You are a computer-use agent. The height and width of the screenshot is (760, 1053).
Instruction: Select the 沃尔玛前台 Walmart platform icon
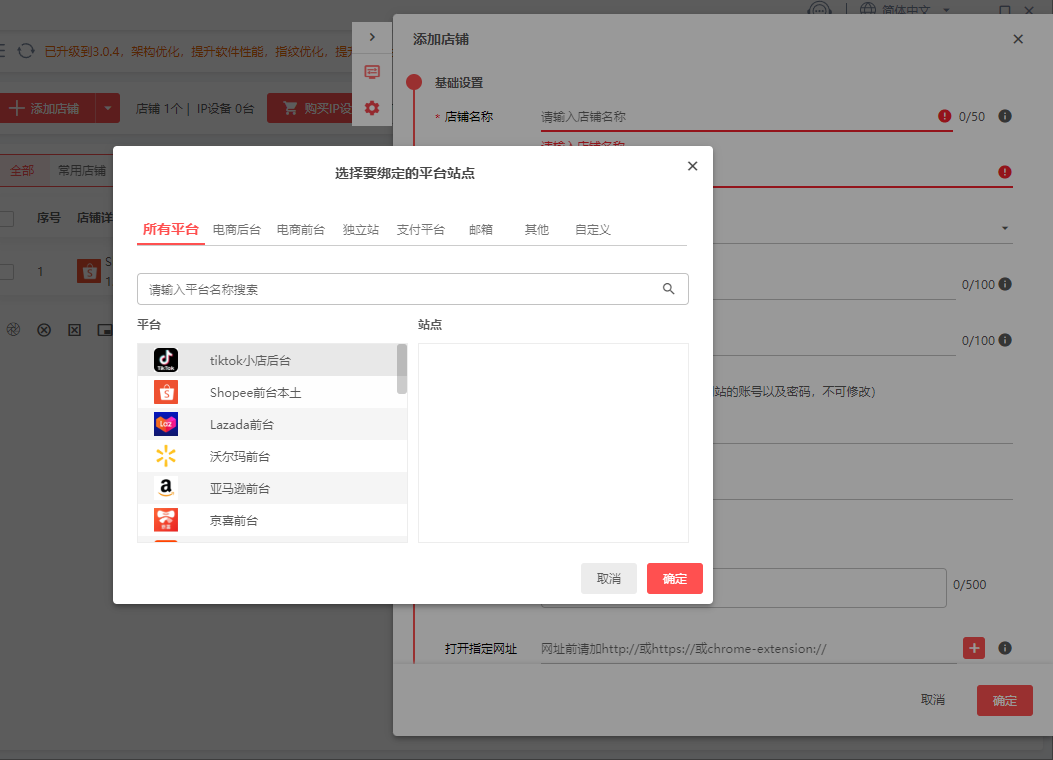point(166,456)
